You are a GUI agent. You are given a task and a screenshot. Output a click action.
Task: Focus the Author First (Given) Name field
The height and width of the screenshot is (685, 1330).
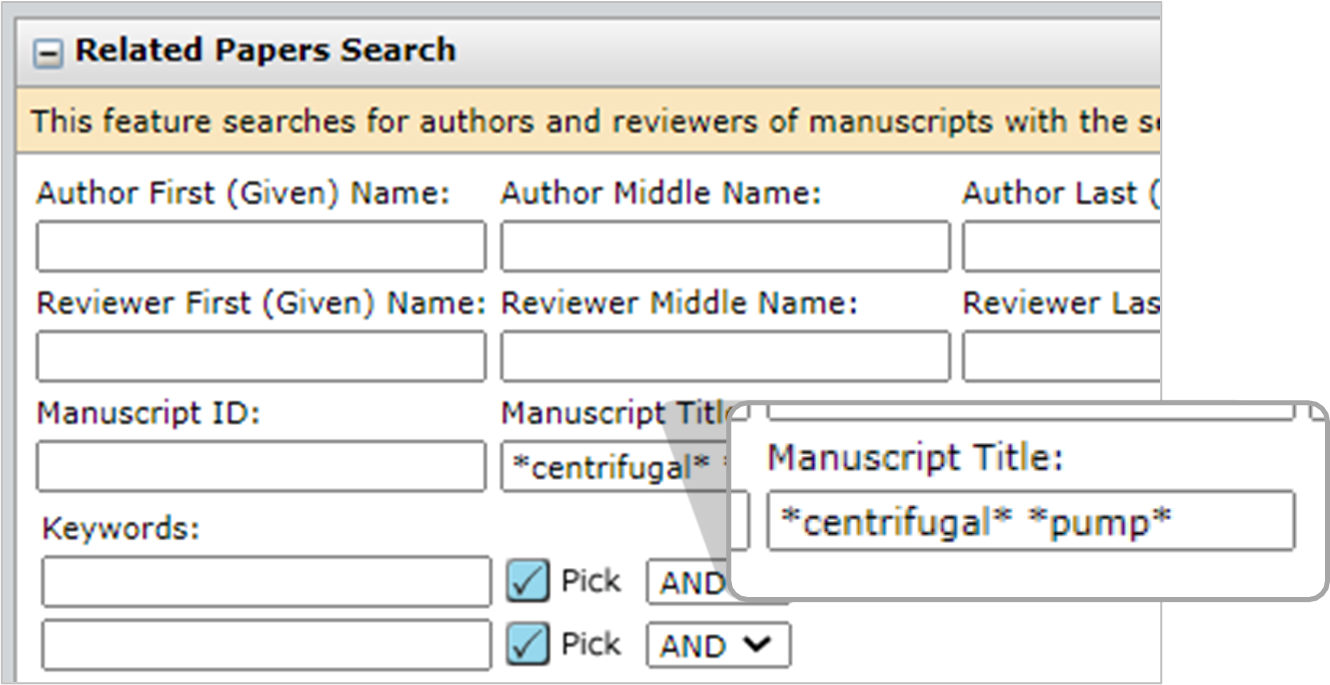point(261,247)
